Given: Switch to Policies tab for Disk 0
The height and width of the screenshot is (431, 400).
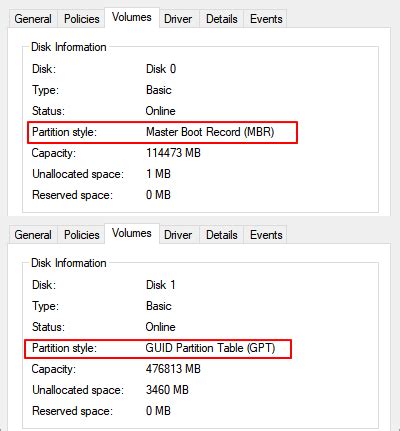Looking at the screenshot, I should (x=82, y=19).
